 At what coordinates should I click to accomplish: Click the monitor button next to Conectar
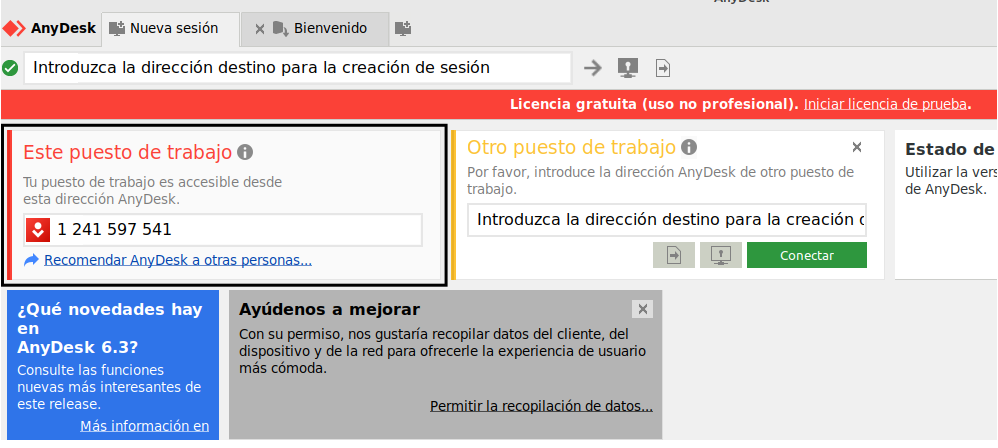[x=720, y=255]
